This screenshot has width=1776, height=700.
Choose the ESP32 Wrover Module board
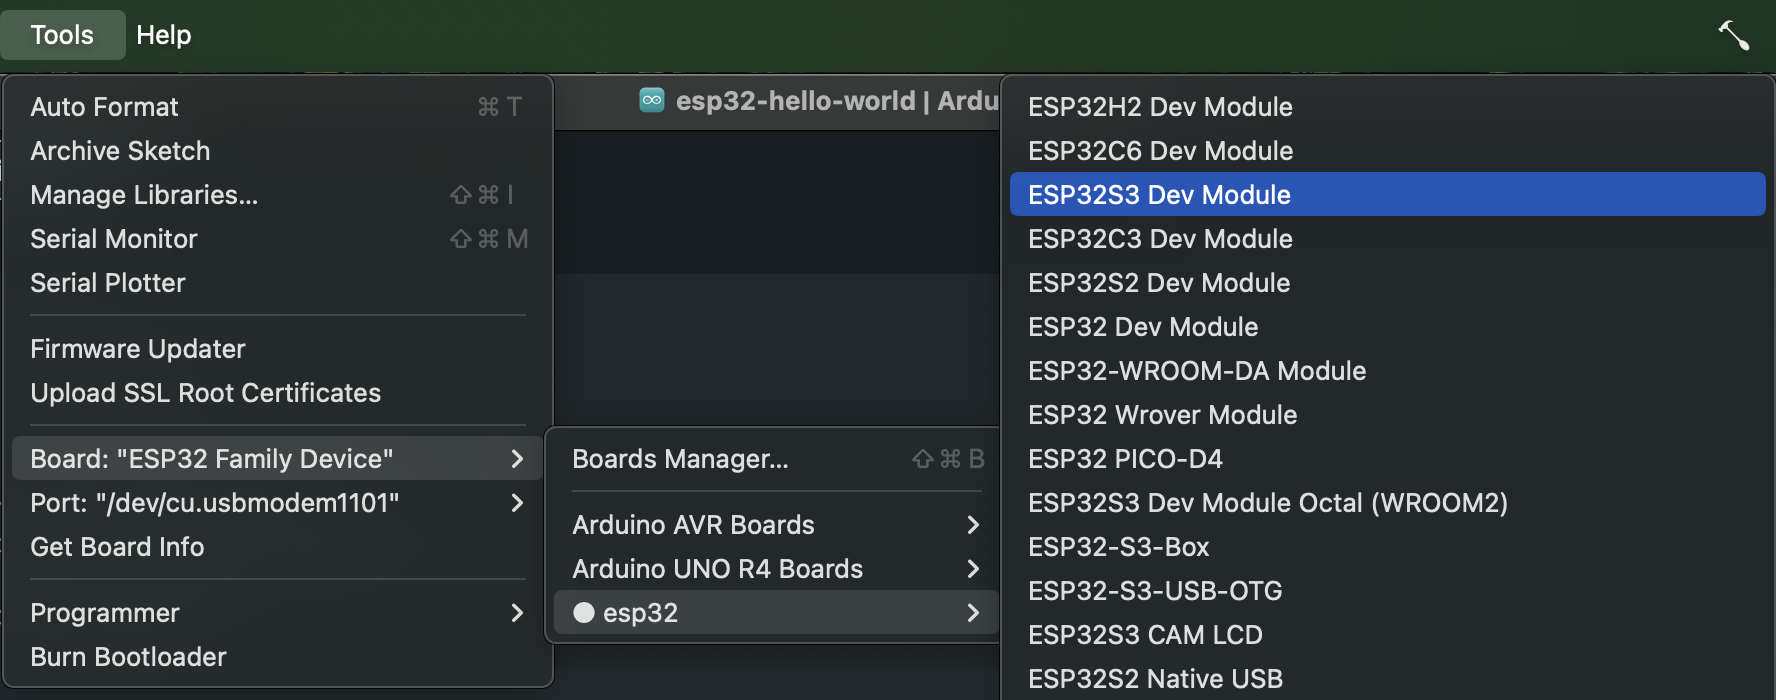[x=1388, y=415]
